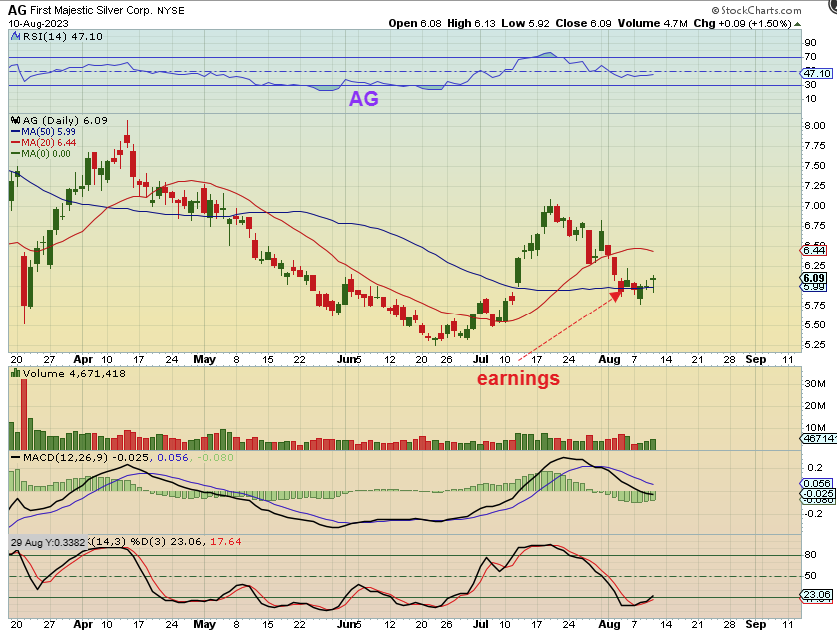
Task: Click the red 6.44 MA price tag
Action: [814, 250]
